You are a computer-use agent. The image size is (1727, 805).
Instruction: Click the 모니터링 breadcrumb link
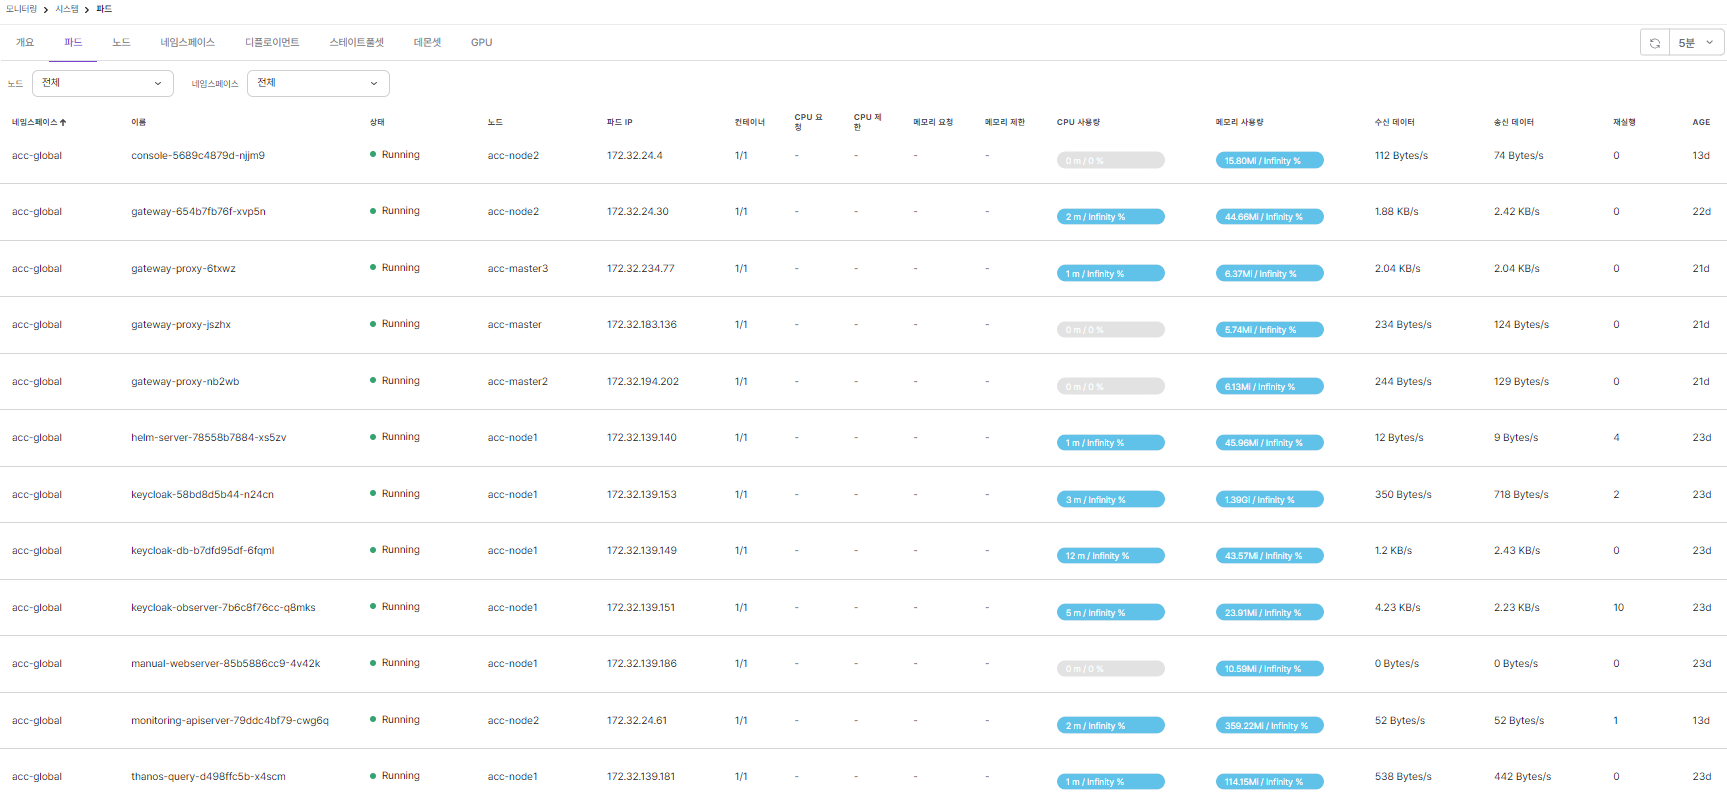(21, 9)
